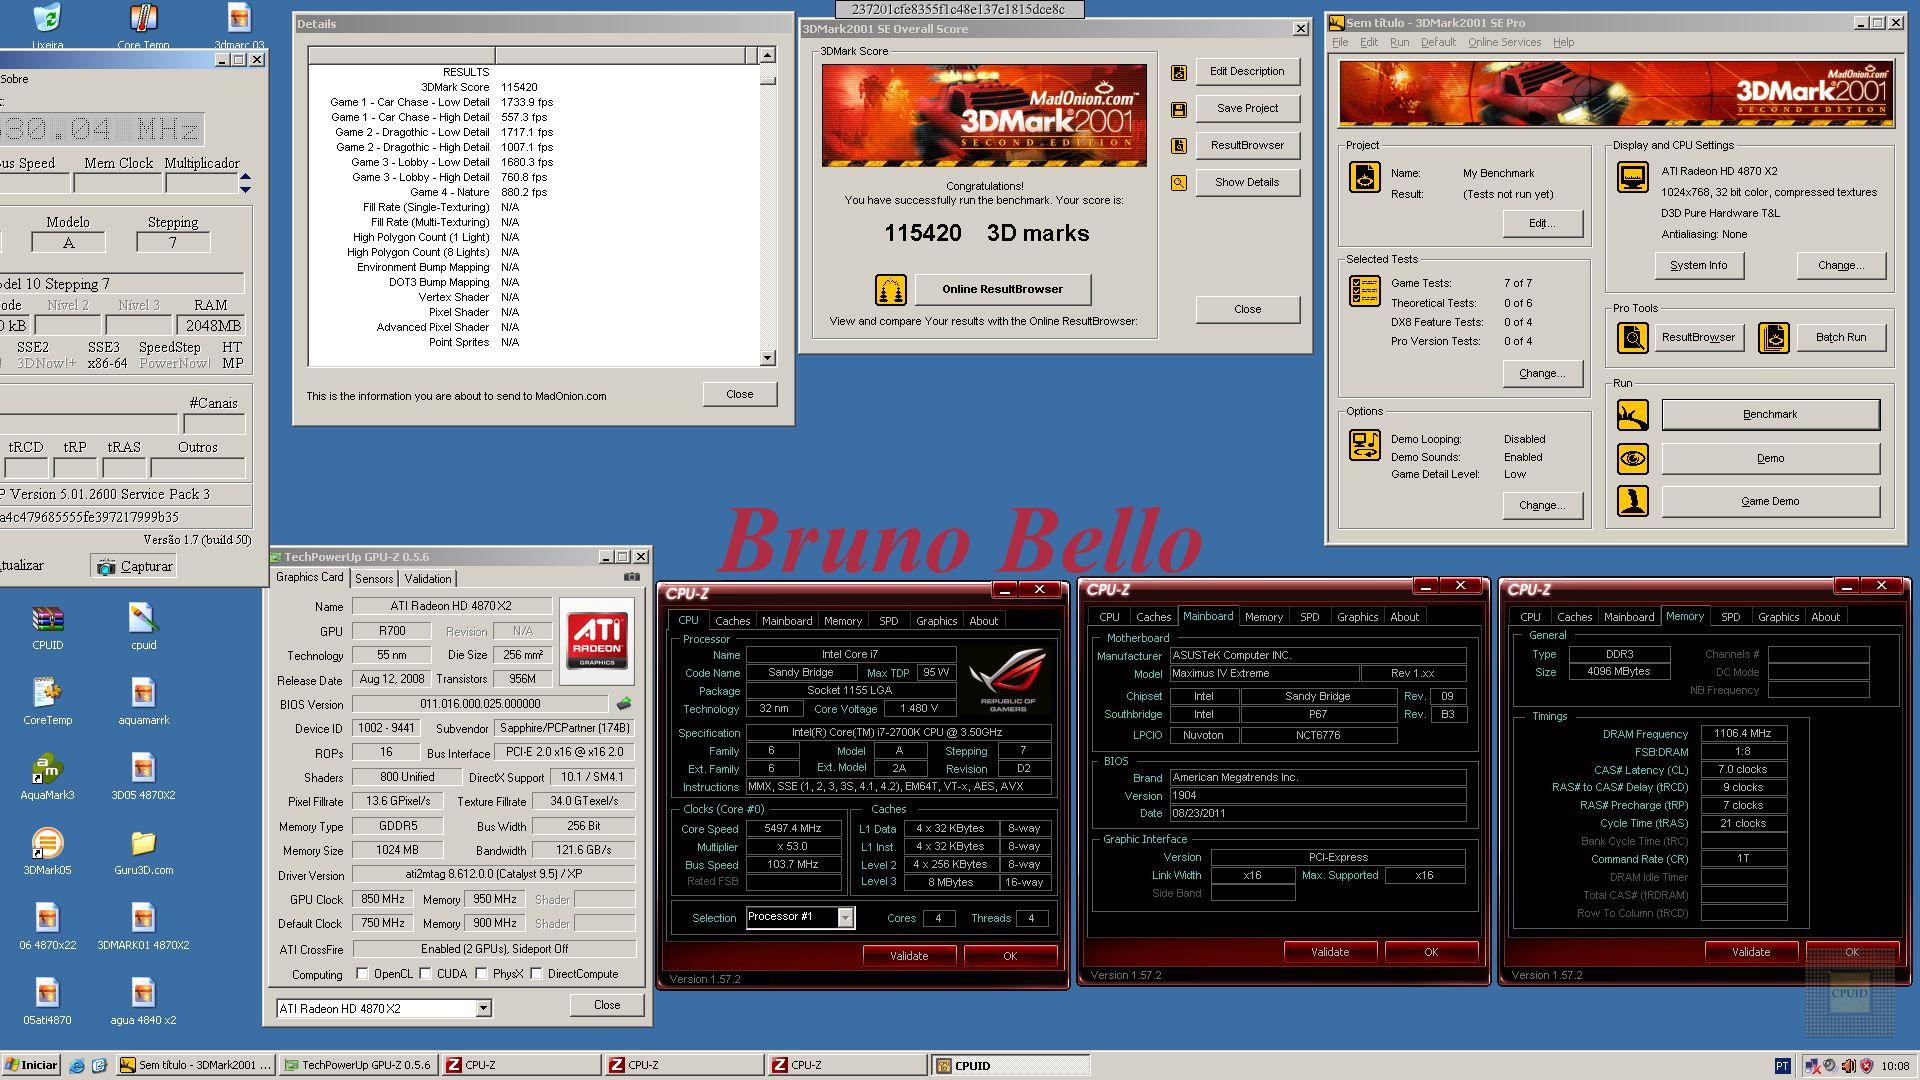Open the File menu in 3DMark2001
Image resolution: width=1920 pixels, height=1080 pixels.
[x=1340, y=42]
